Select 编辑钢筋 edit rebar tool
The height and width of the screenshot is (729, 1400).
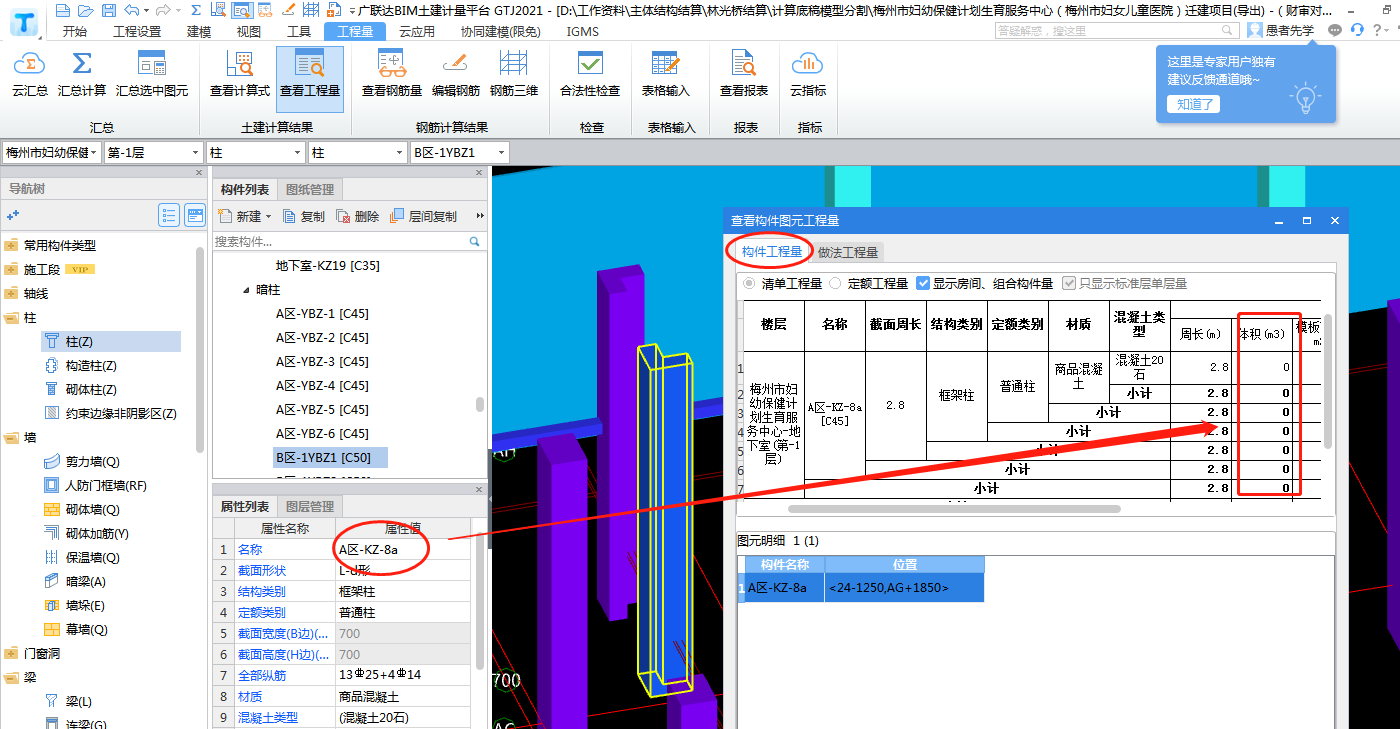click(x=456, y=75)
